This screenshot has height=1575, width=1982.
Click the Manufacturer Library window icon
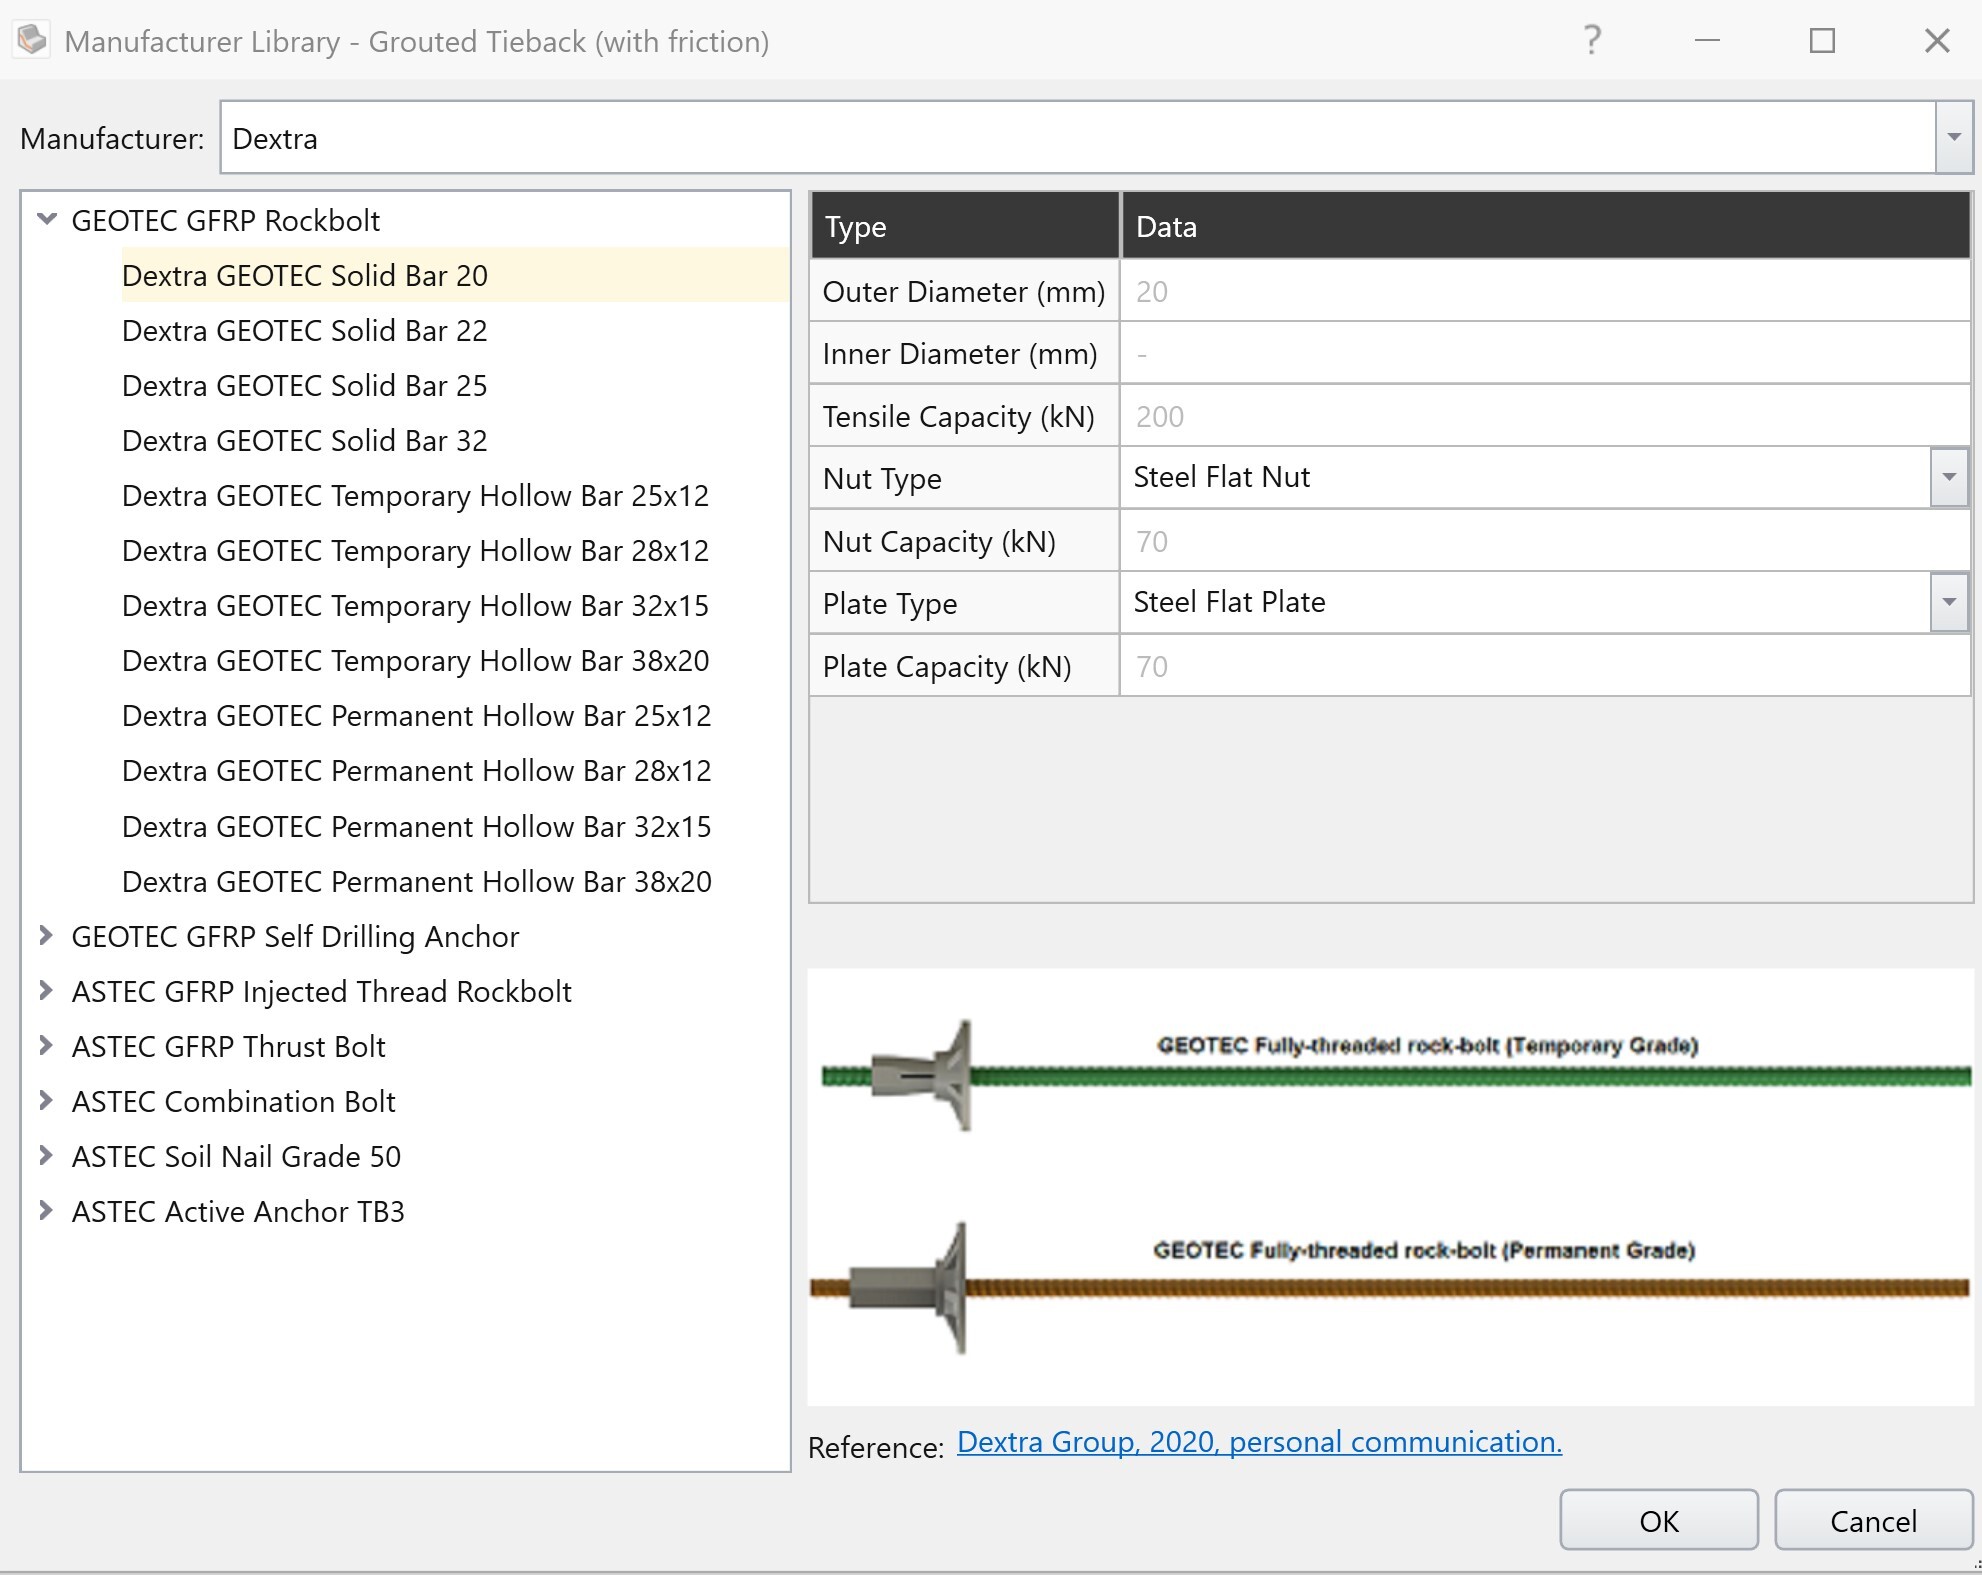(32, 40)
